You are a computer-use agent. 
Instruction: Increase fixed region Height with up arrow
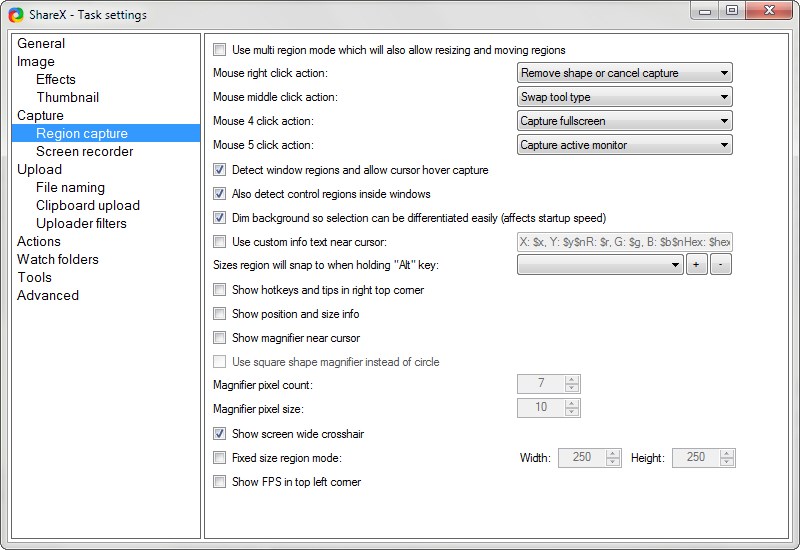pos(727,453)
